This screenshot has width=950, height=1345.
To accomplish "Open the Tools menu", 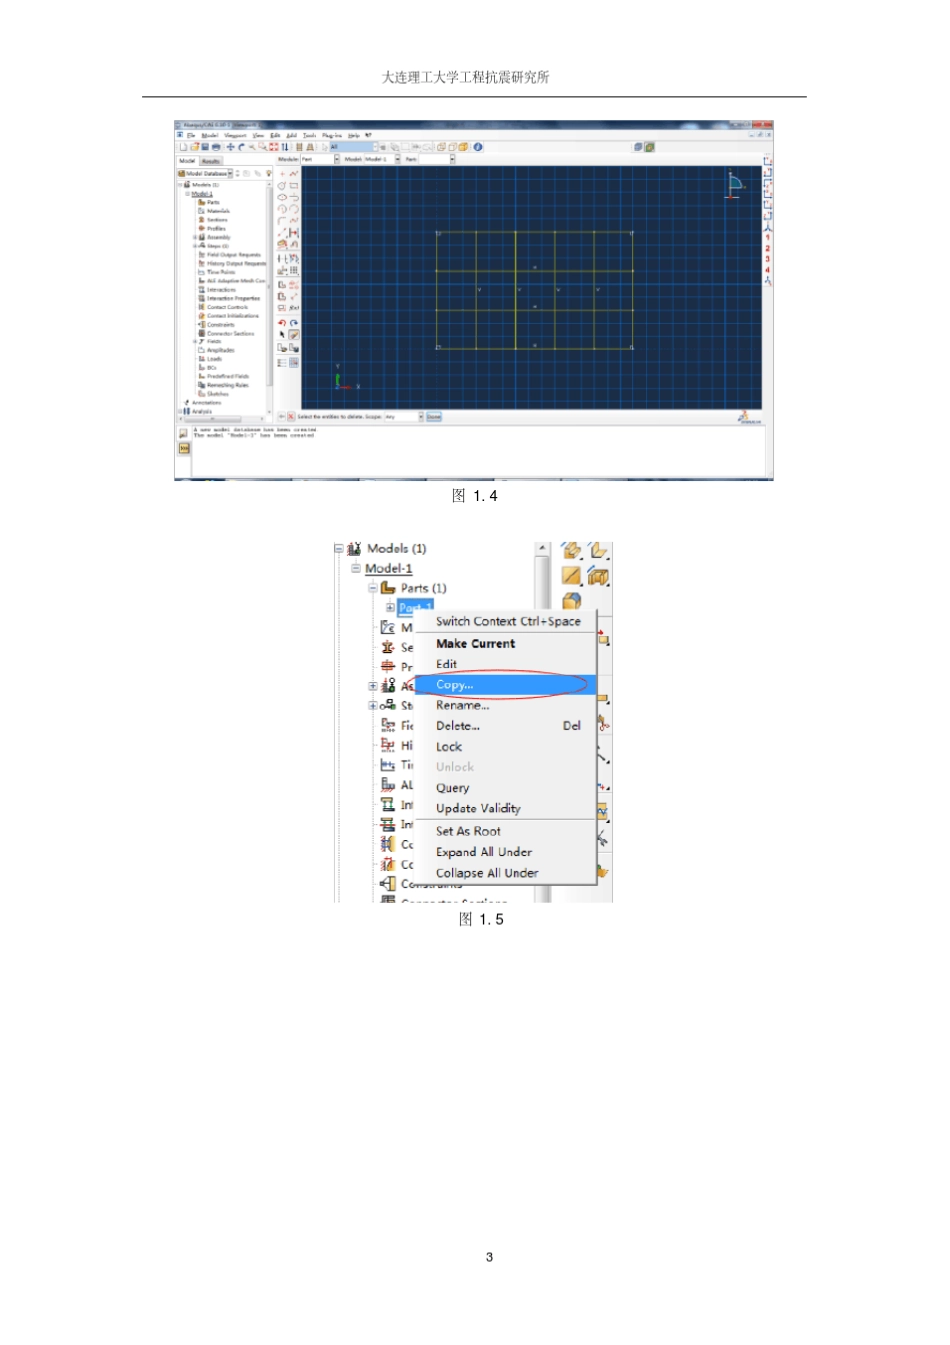I will 309,135.
